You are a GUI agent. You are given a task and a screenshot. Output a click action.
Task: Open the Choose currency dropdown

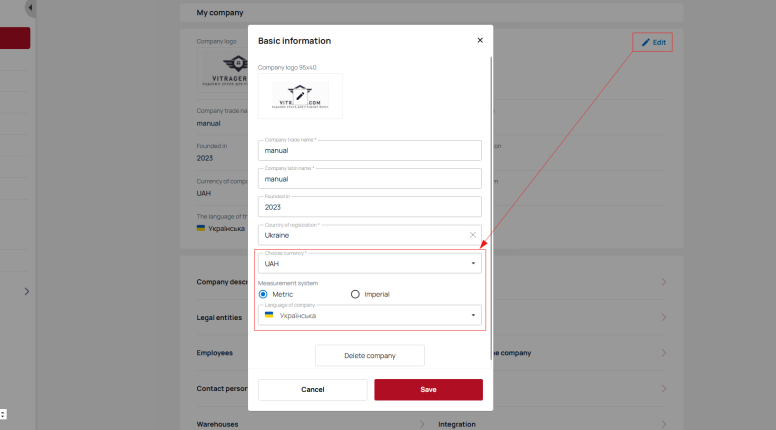(x=369, y=263)
